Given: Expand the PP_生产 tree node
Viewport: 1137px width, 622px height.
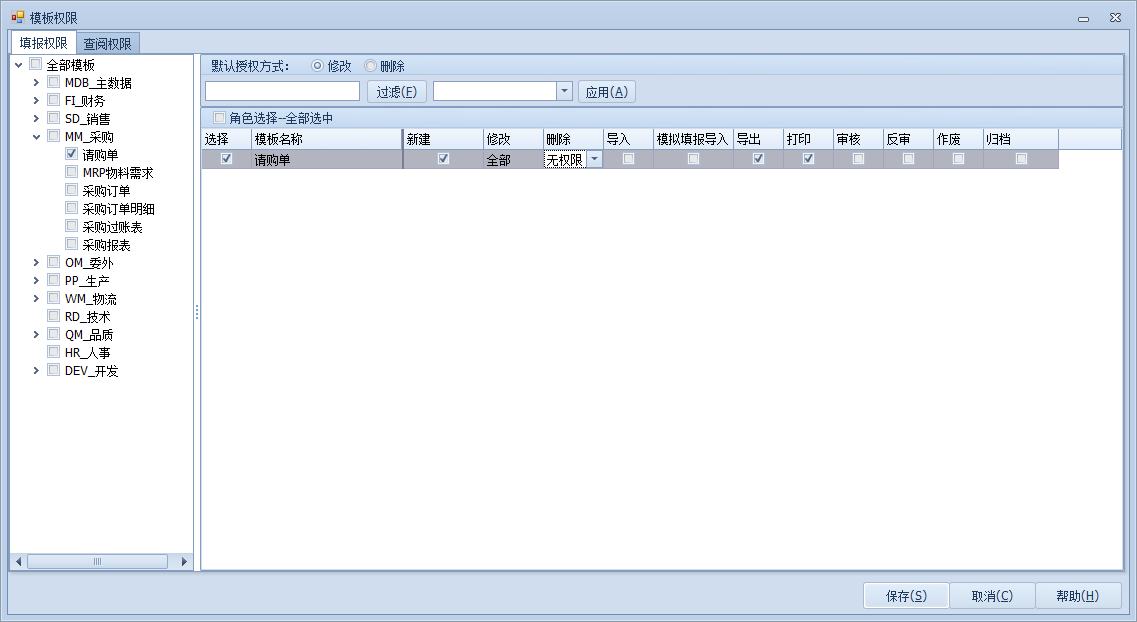Looking at the screenshot, I should pos(37,281).
